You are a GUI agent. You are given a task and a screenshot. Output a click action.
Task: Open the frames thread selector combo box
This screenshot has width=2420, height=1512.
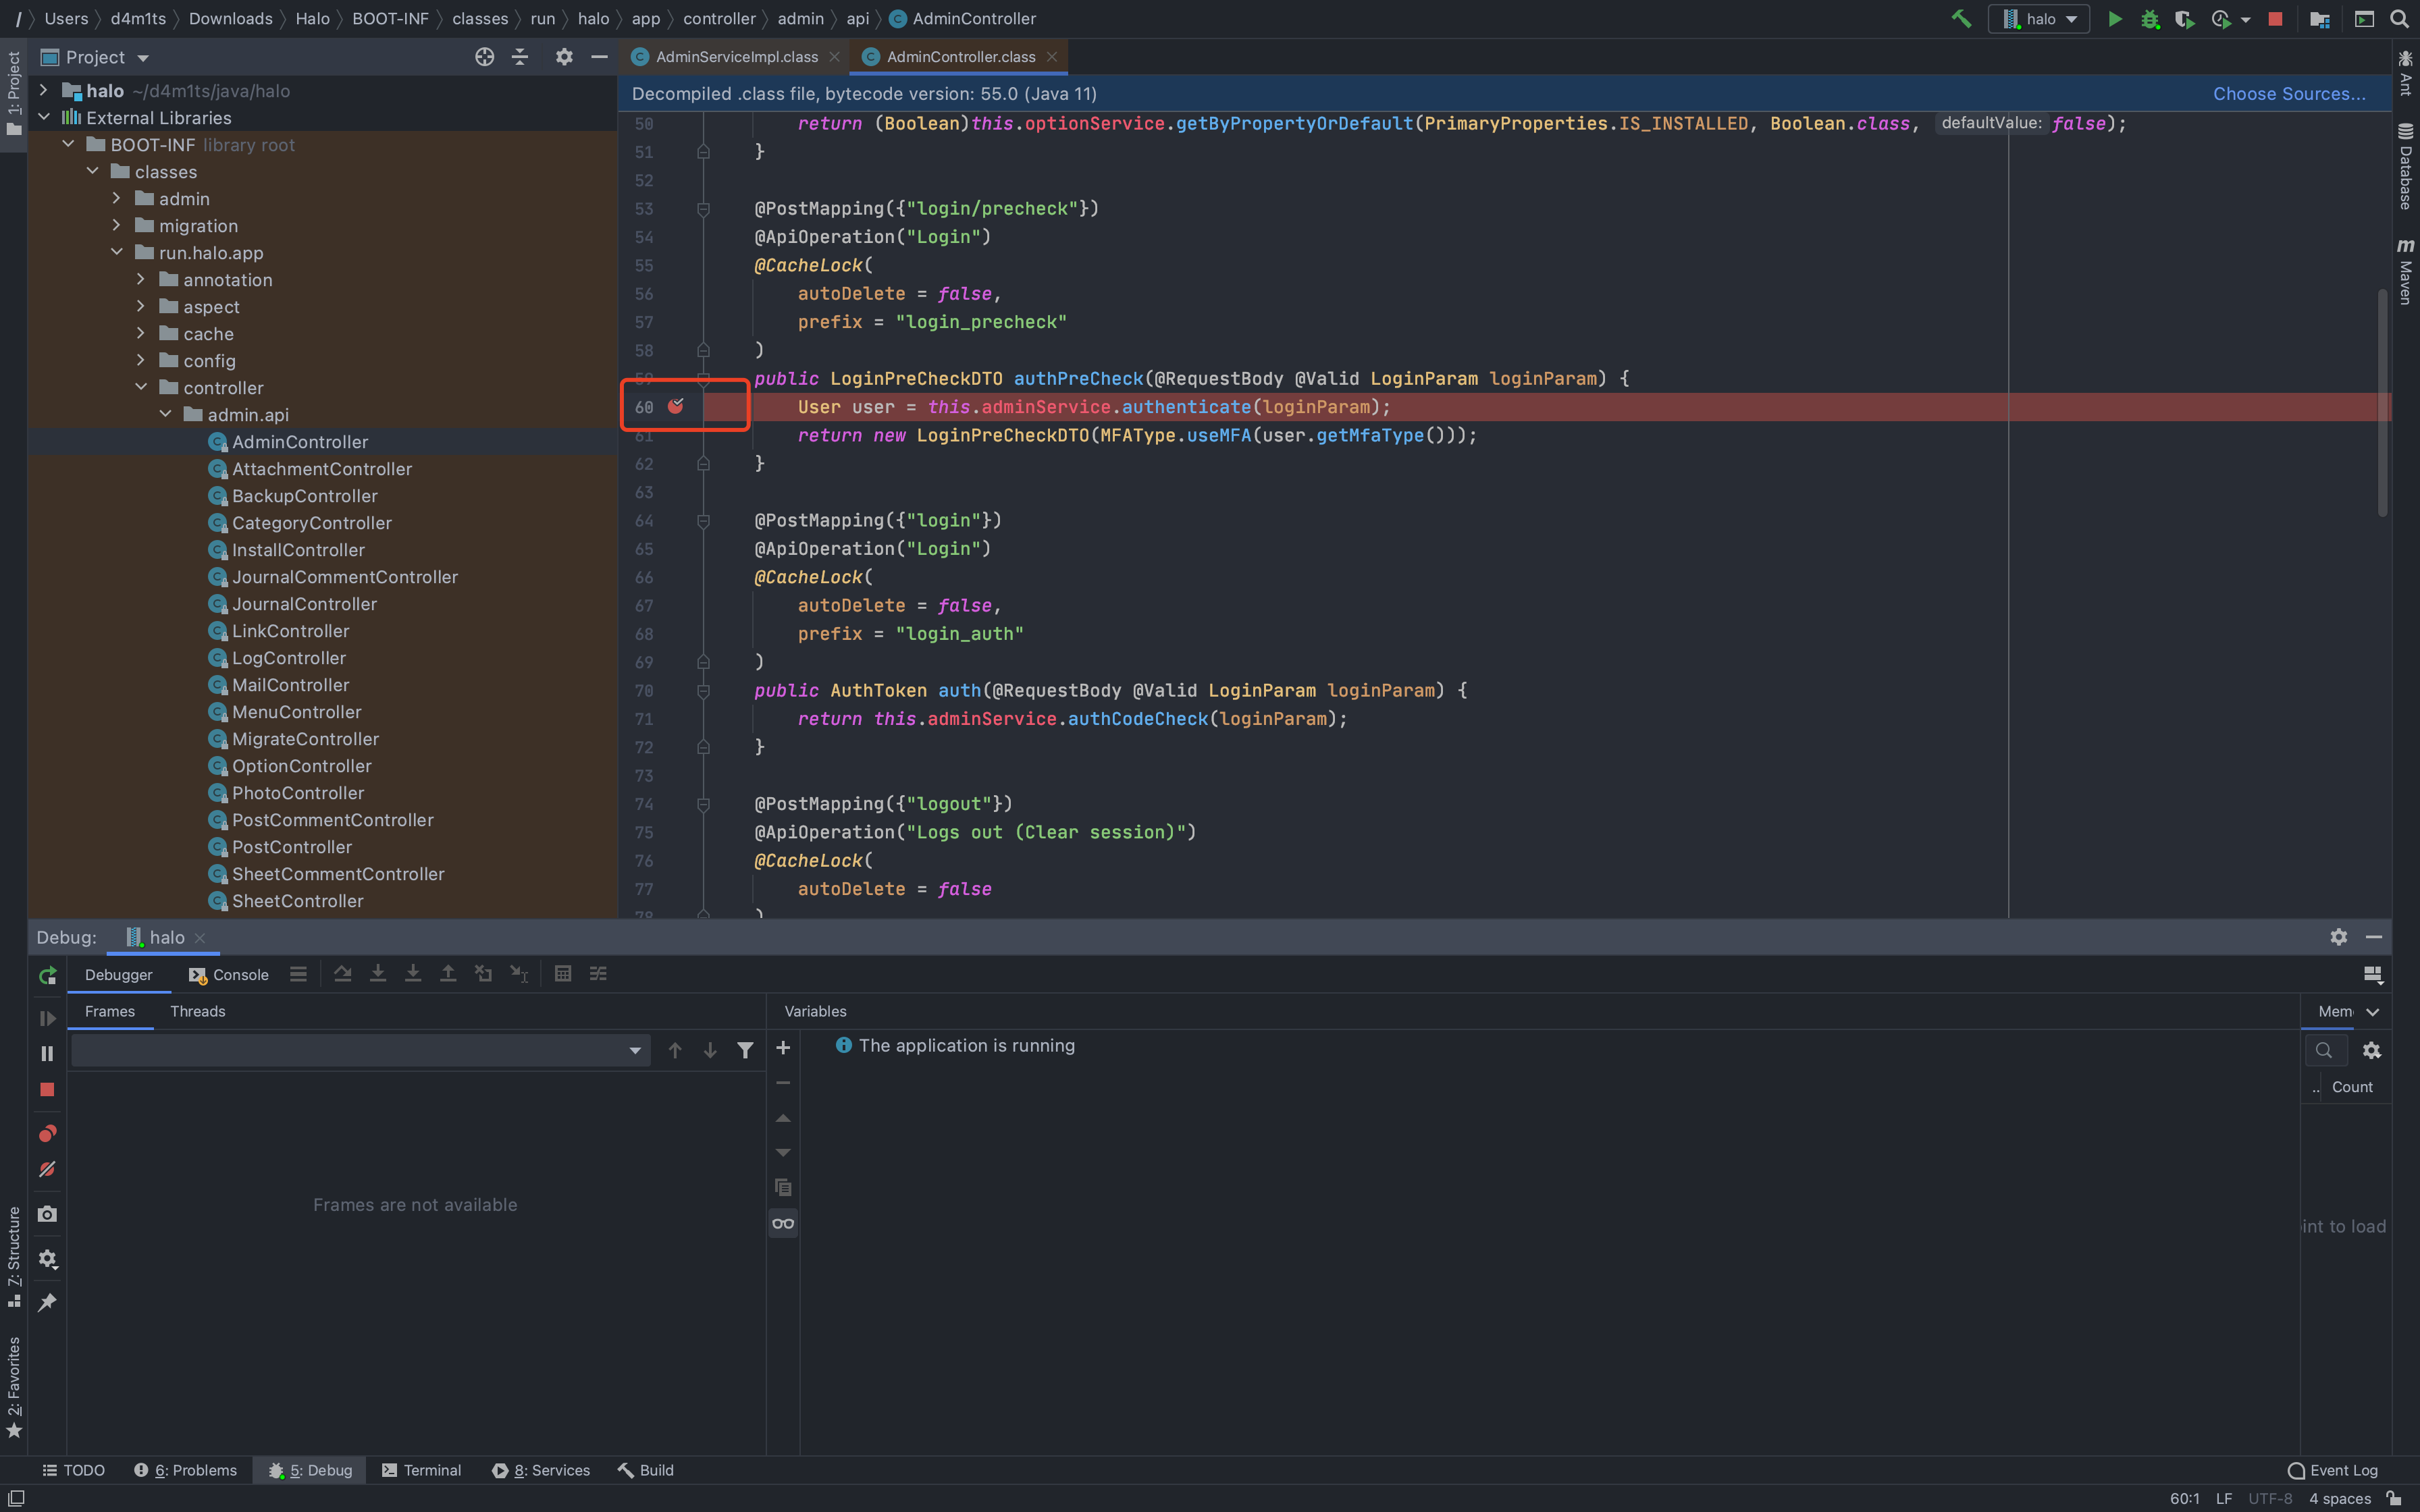[360, 1050]
